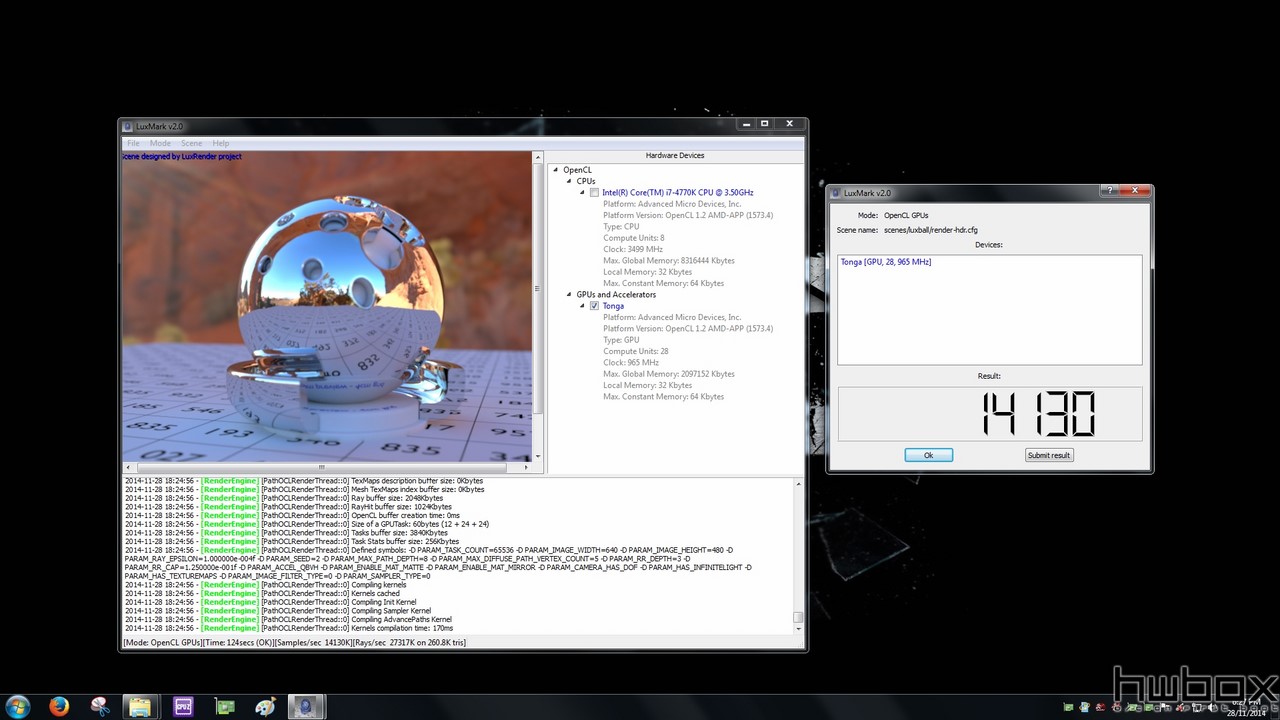Minimize the LuxMark main window
The width and height of the screenshot is (1280, 720).
pos(747,124)
